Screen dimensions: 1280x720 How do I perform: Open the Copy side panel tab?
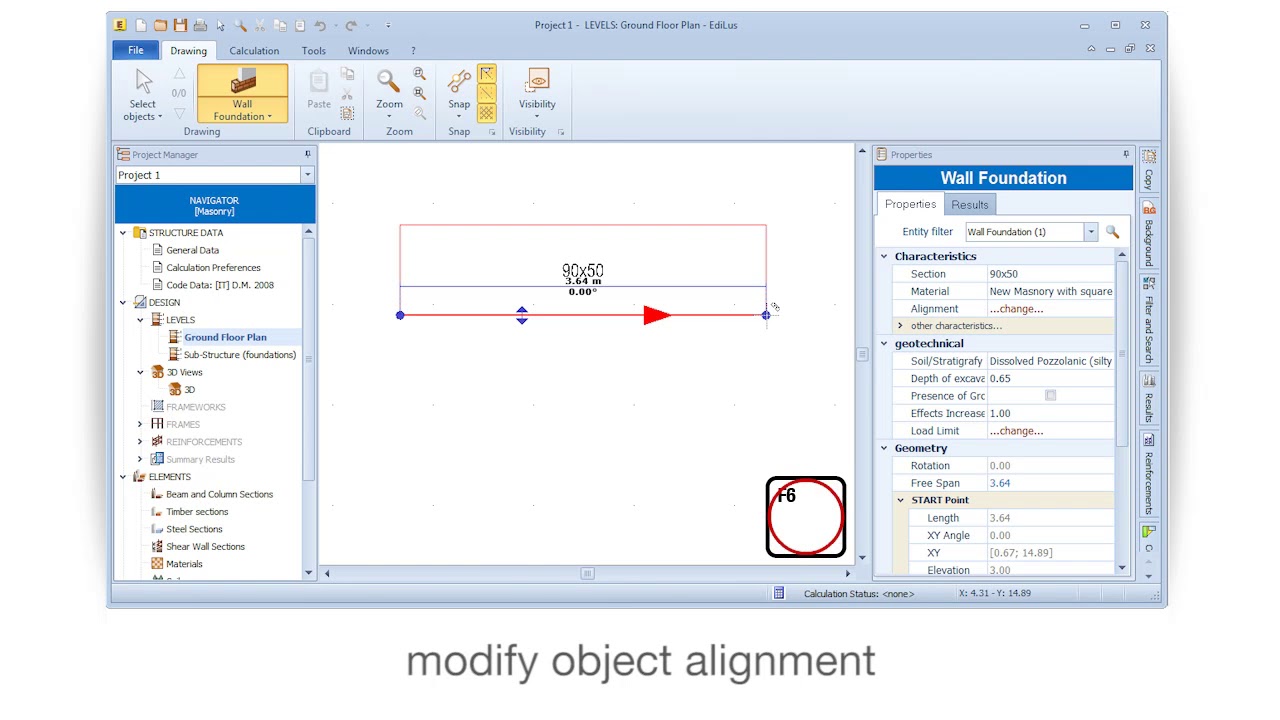(x=1149, y=171)
